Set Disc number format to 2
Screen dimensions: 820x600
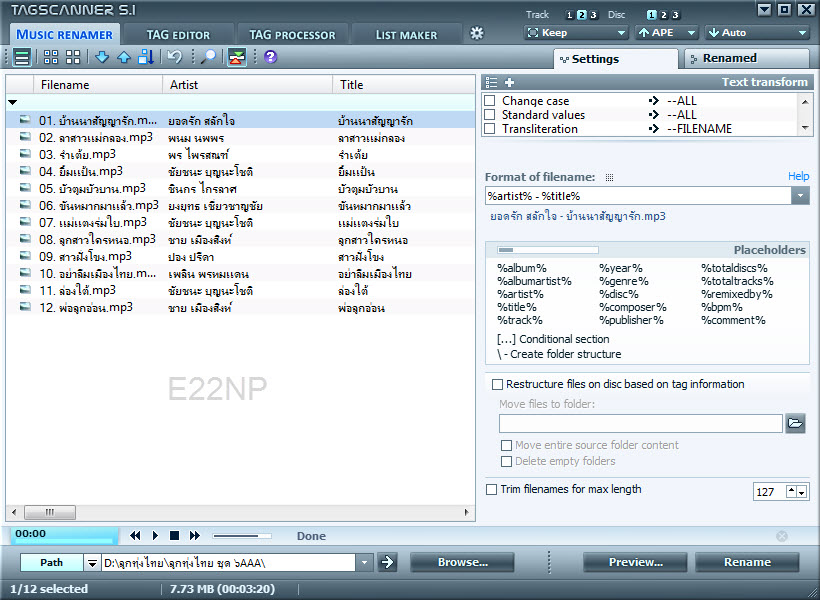click(x=664, y=15)
